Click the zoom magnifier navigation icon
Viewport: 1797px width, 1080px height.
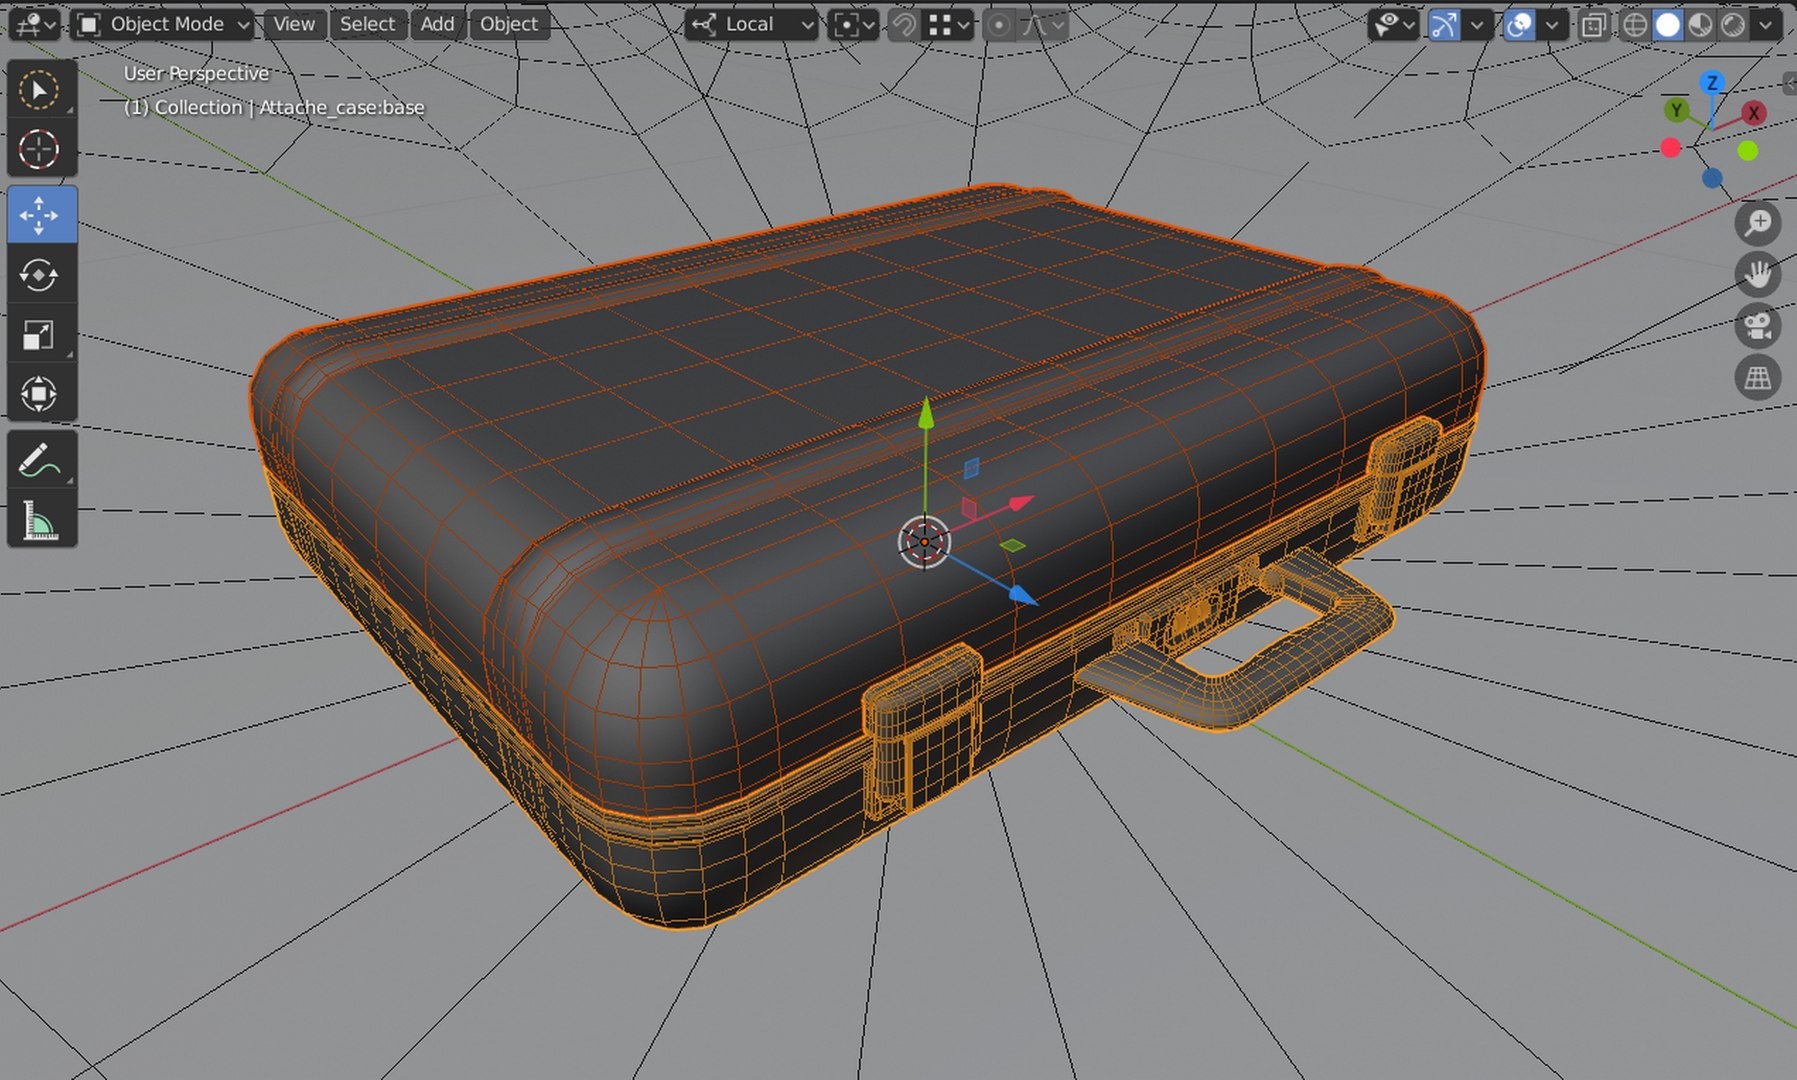pos(1757,222)
